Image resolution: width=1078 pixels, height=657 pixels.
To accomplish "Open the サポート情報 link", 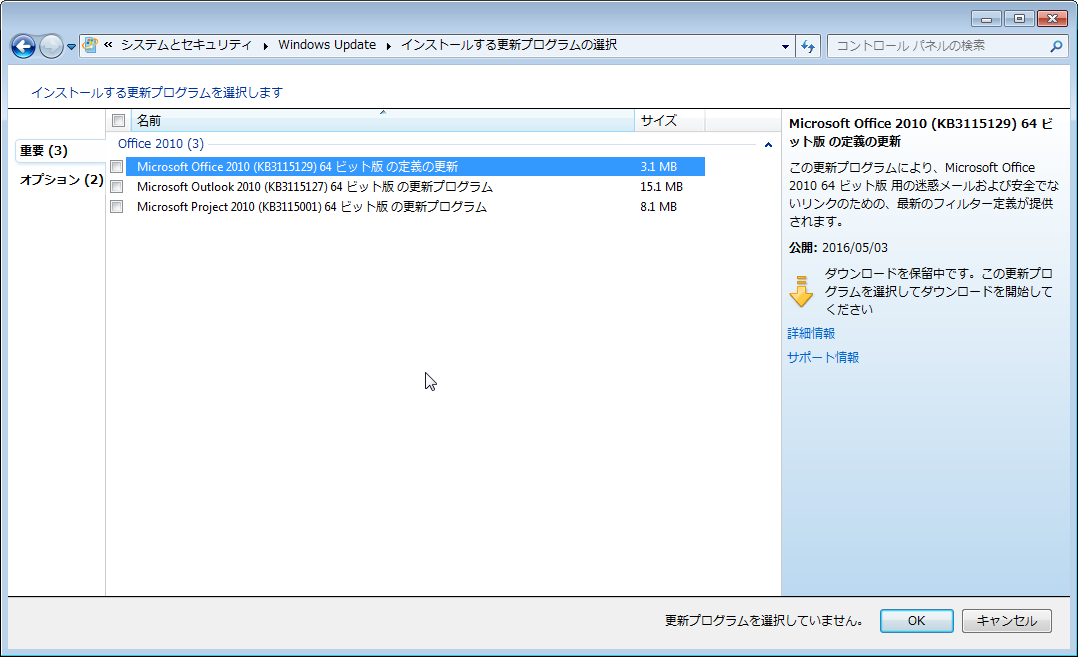I will (x=823, y=357).
